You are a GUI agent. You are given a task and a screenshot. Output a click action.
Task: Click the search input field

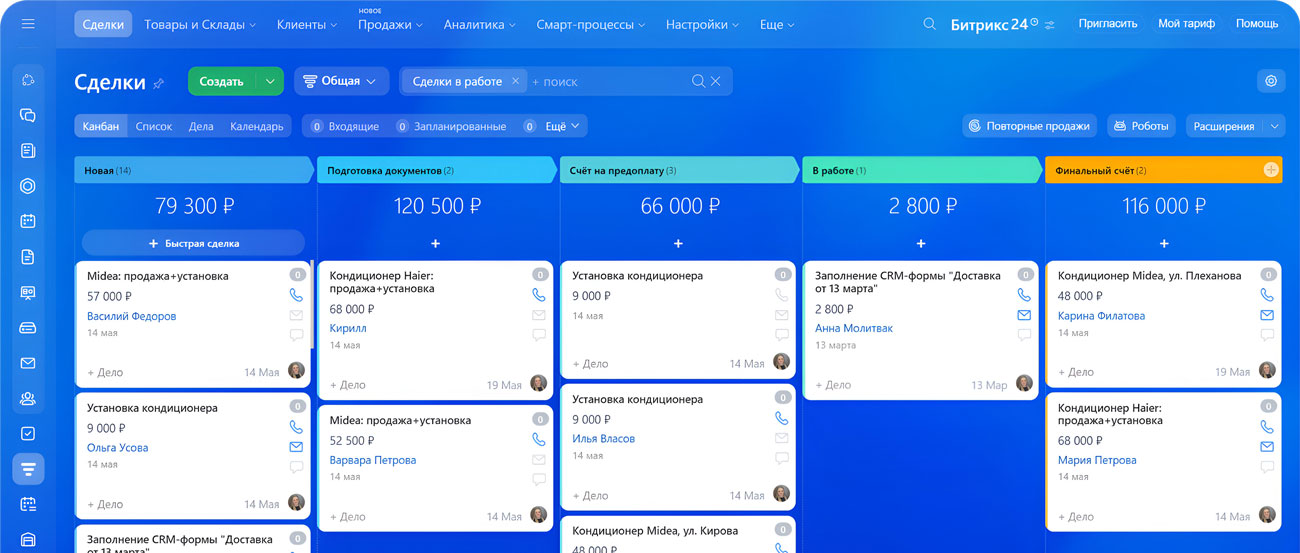coord(606,81)
